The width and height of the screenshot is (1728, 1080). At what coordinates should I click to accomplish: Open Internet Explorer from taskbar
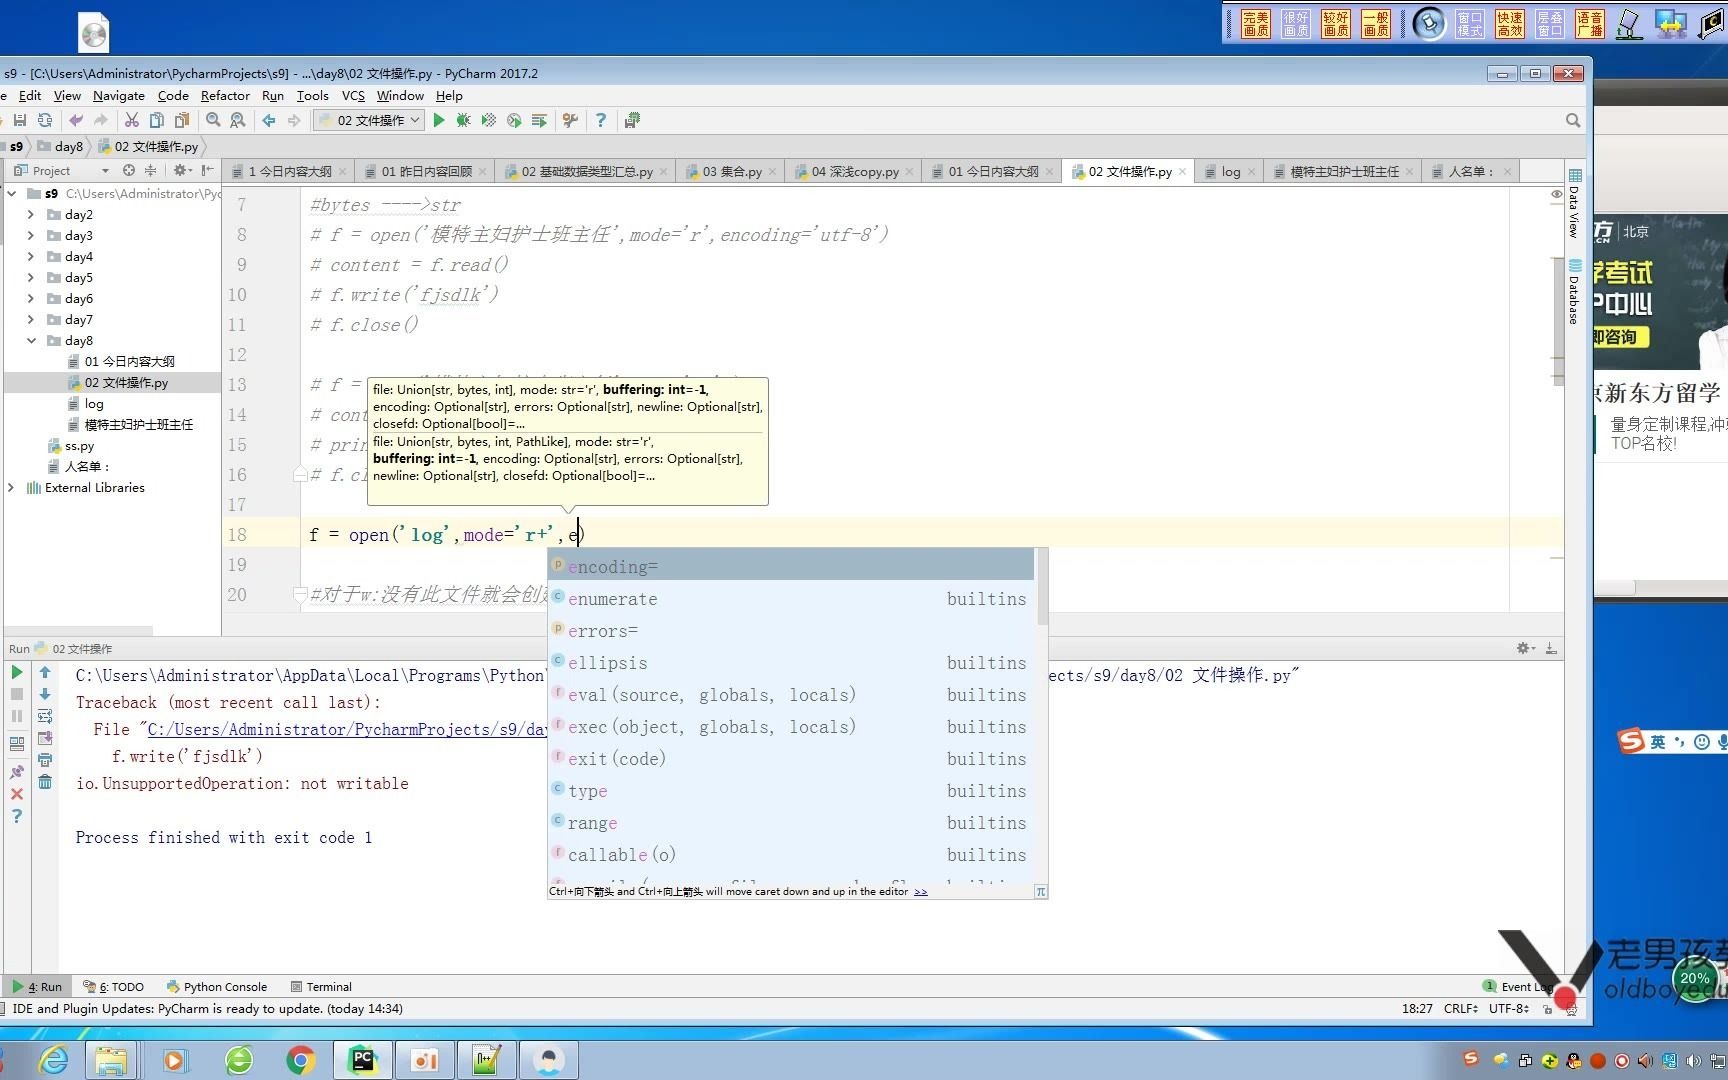(x=53, y=1060)
